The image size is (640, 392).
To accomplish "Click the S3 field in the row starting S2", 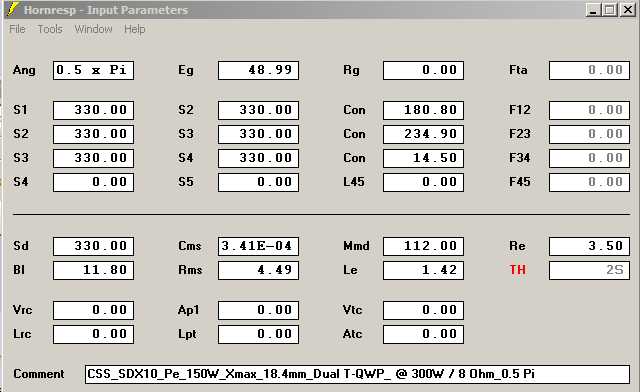I will tap(258, 134).
